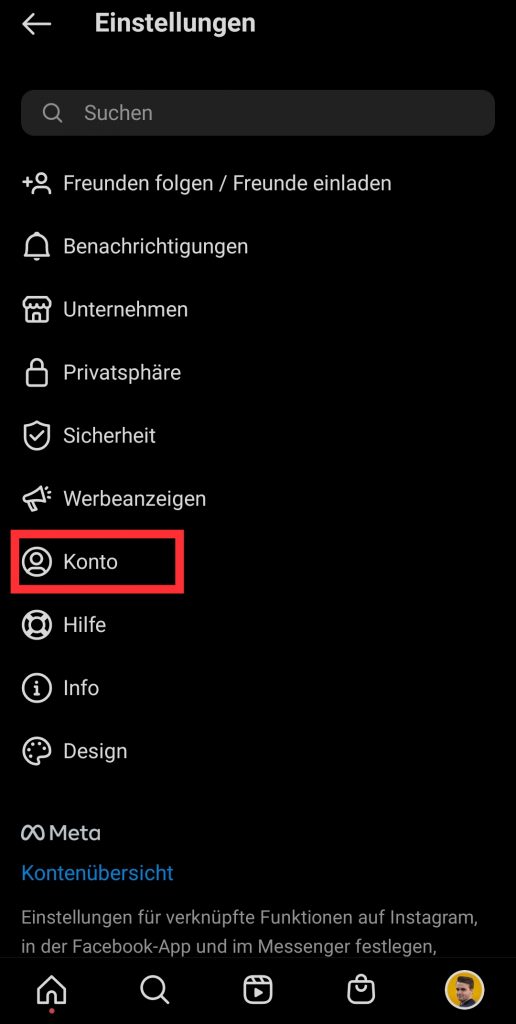Image resolution: width=516 pixels, height=1024 pixels.
Task: Open the Kontenübersicht link
Action: pyautogui.click(x=97, y=873)
